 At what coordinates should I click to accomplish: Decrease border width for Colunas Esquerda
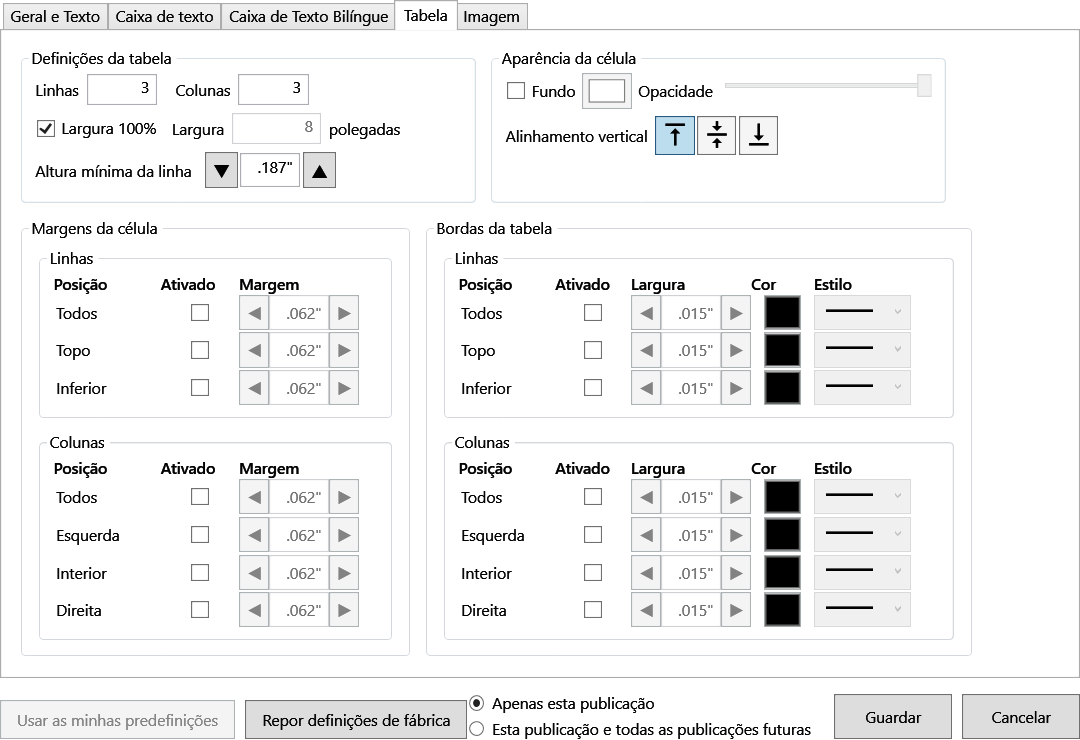point(646,535)
